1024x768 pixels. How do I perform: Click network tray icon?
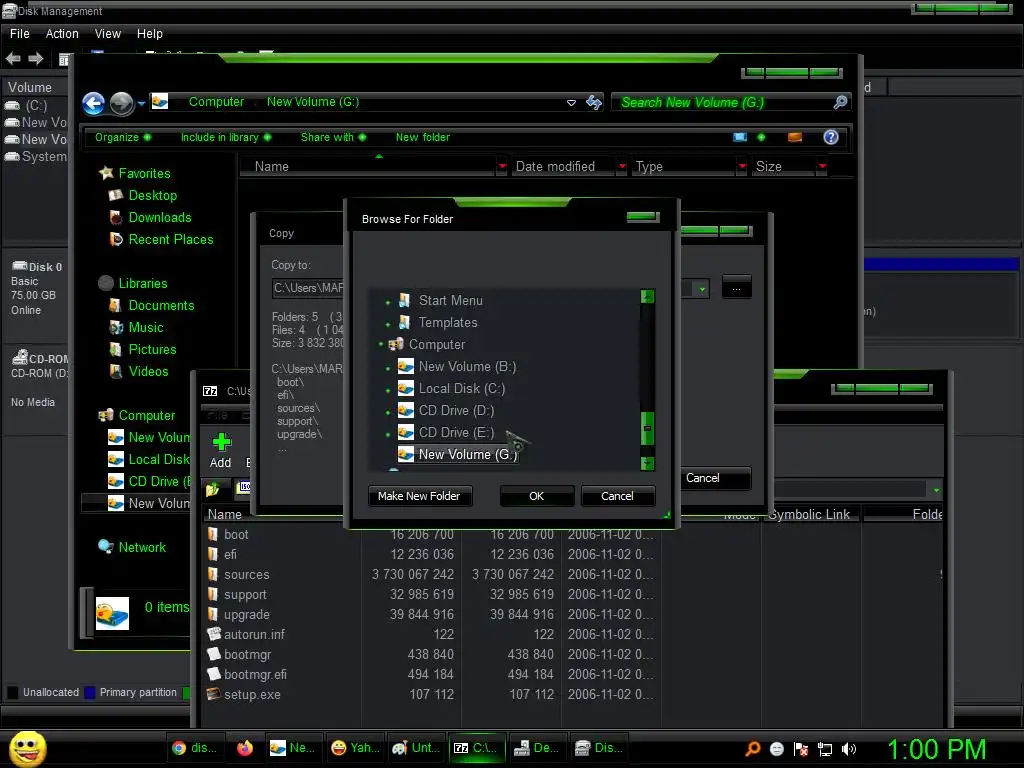point(825,749)
